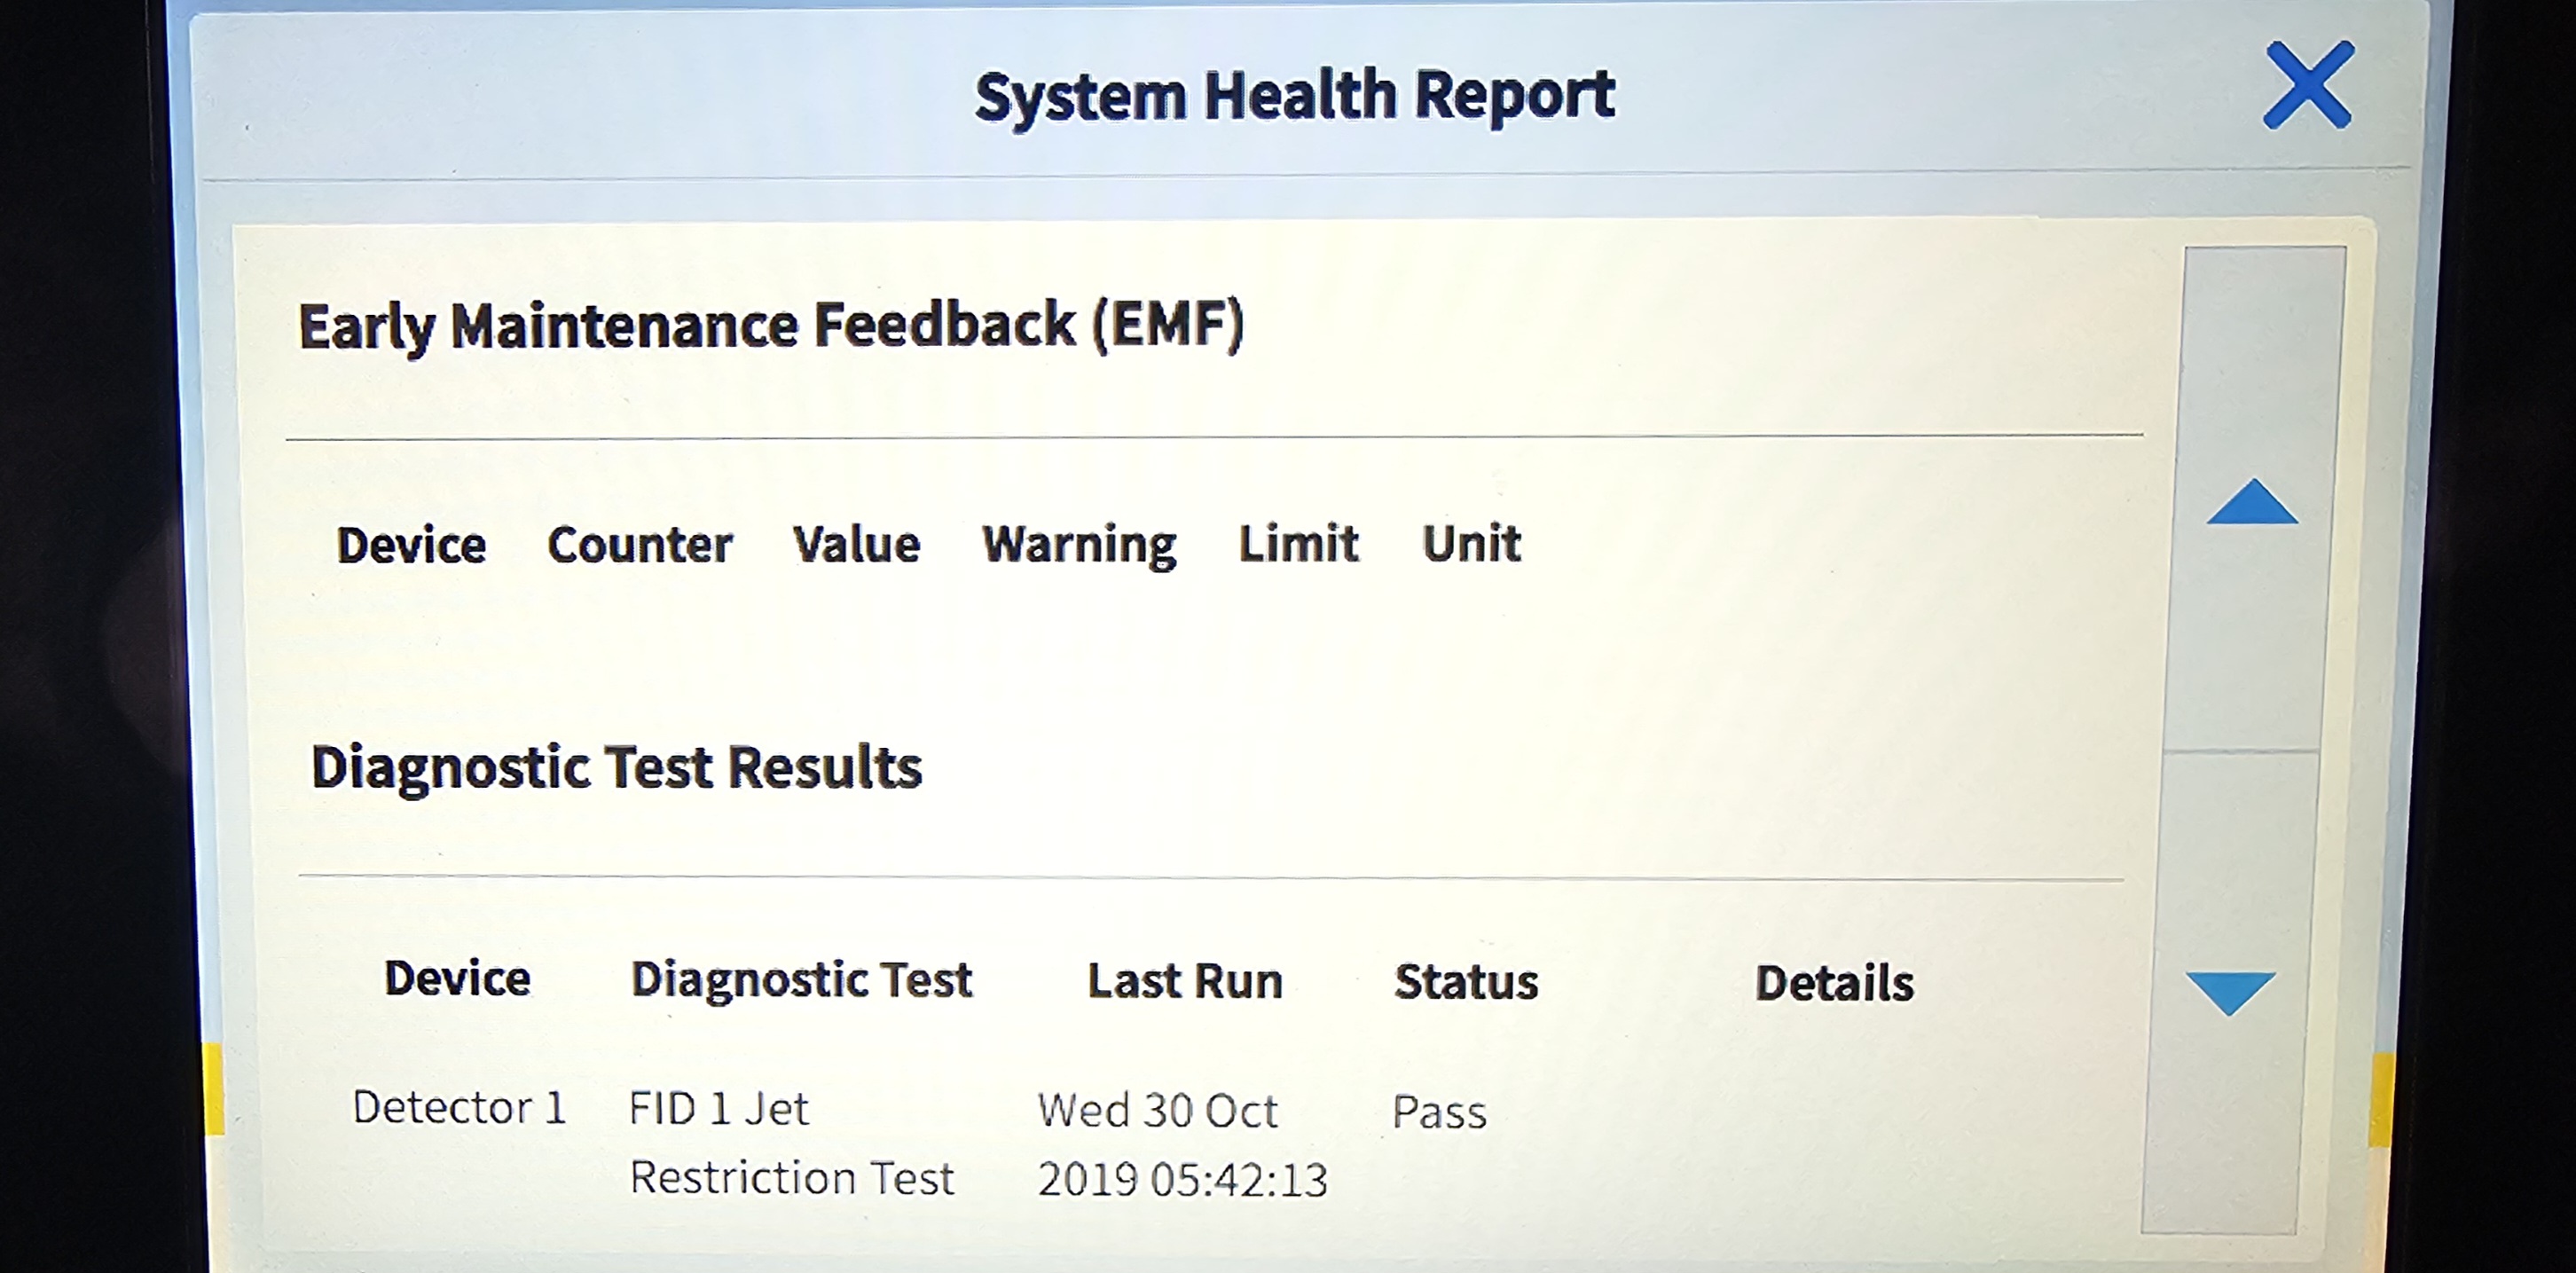
Task: Select the Detector 1 row entry
Action: click(459, 1108)
